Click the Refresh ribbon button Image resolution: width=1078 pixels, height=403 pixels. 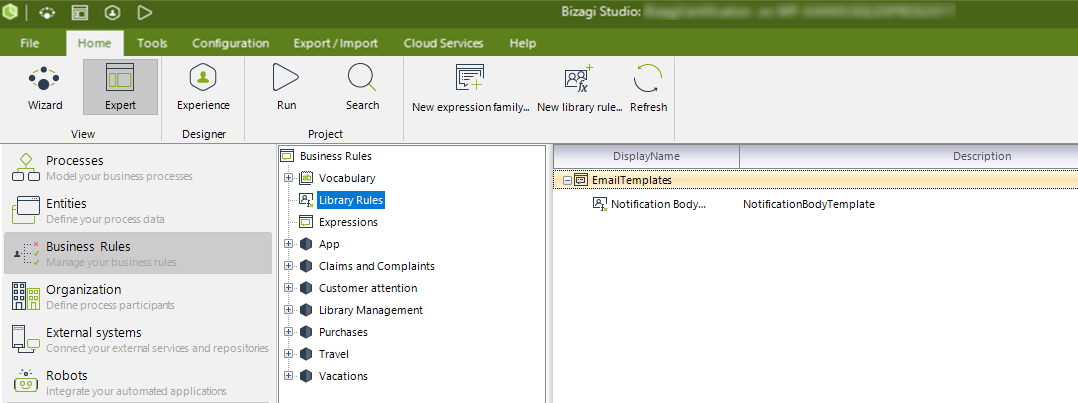coord(648,89)
